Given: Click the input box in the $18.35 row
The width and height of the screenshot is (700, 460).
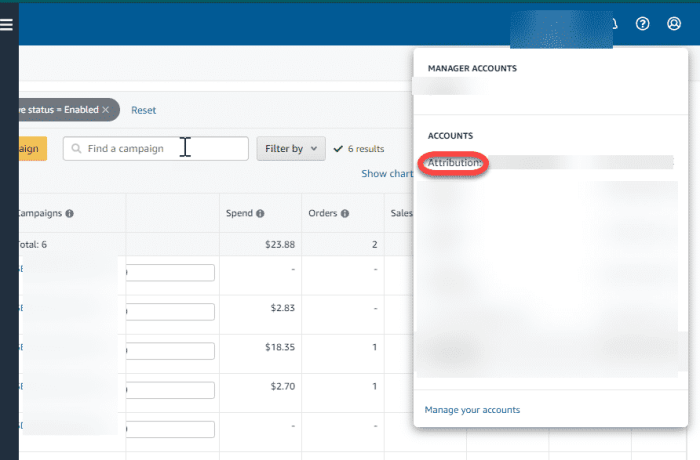Looking at the screenshot, I should 168,350.
